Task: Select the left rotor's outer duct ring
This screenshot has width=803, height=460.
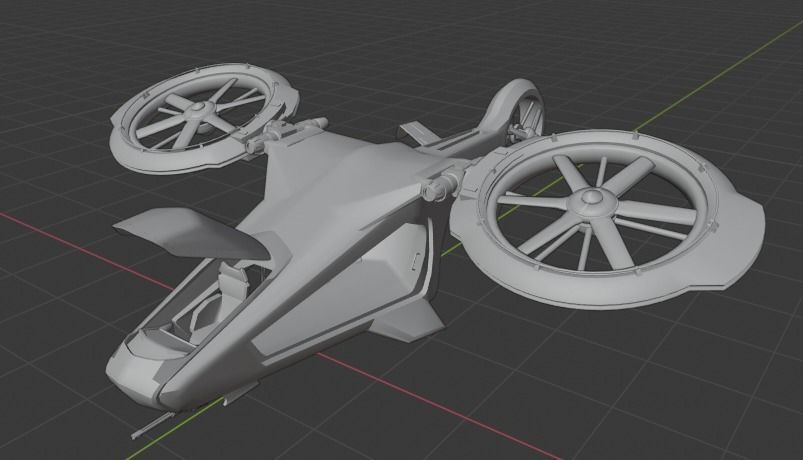Action: (x=203, y=119)
